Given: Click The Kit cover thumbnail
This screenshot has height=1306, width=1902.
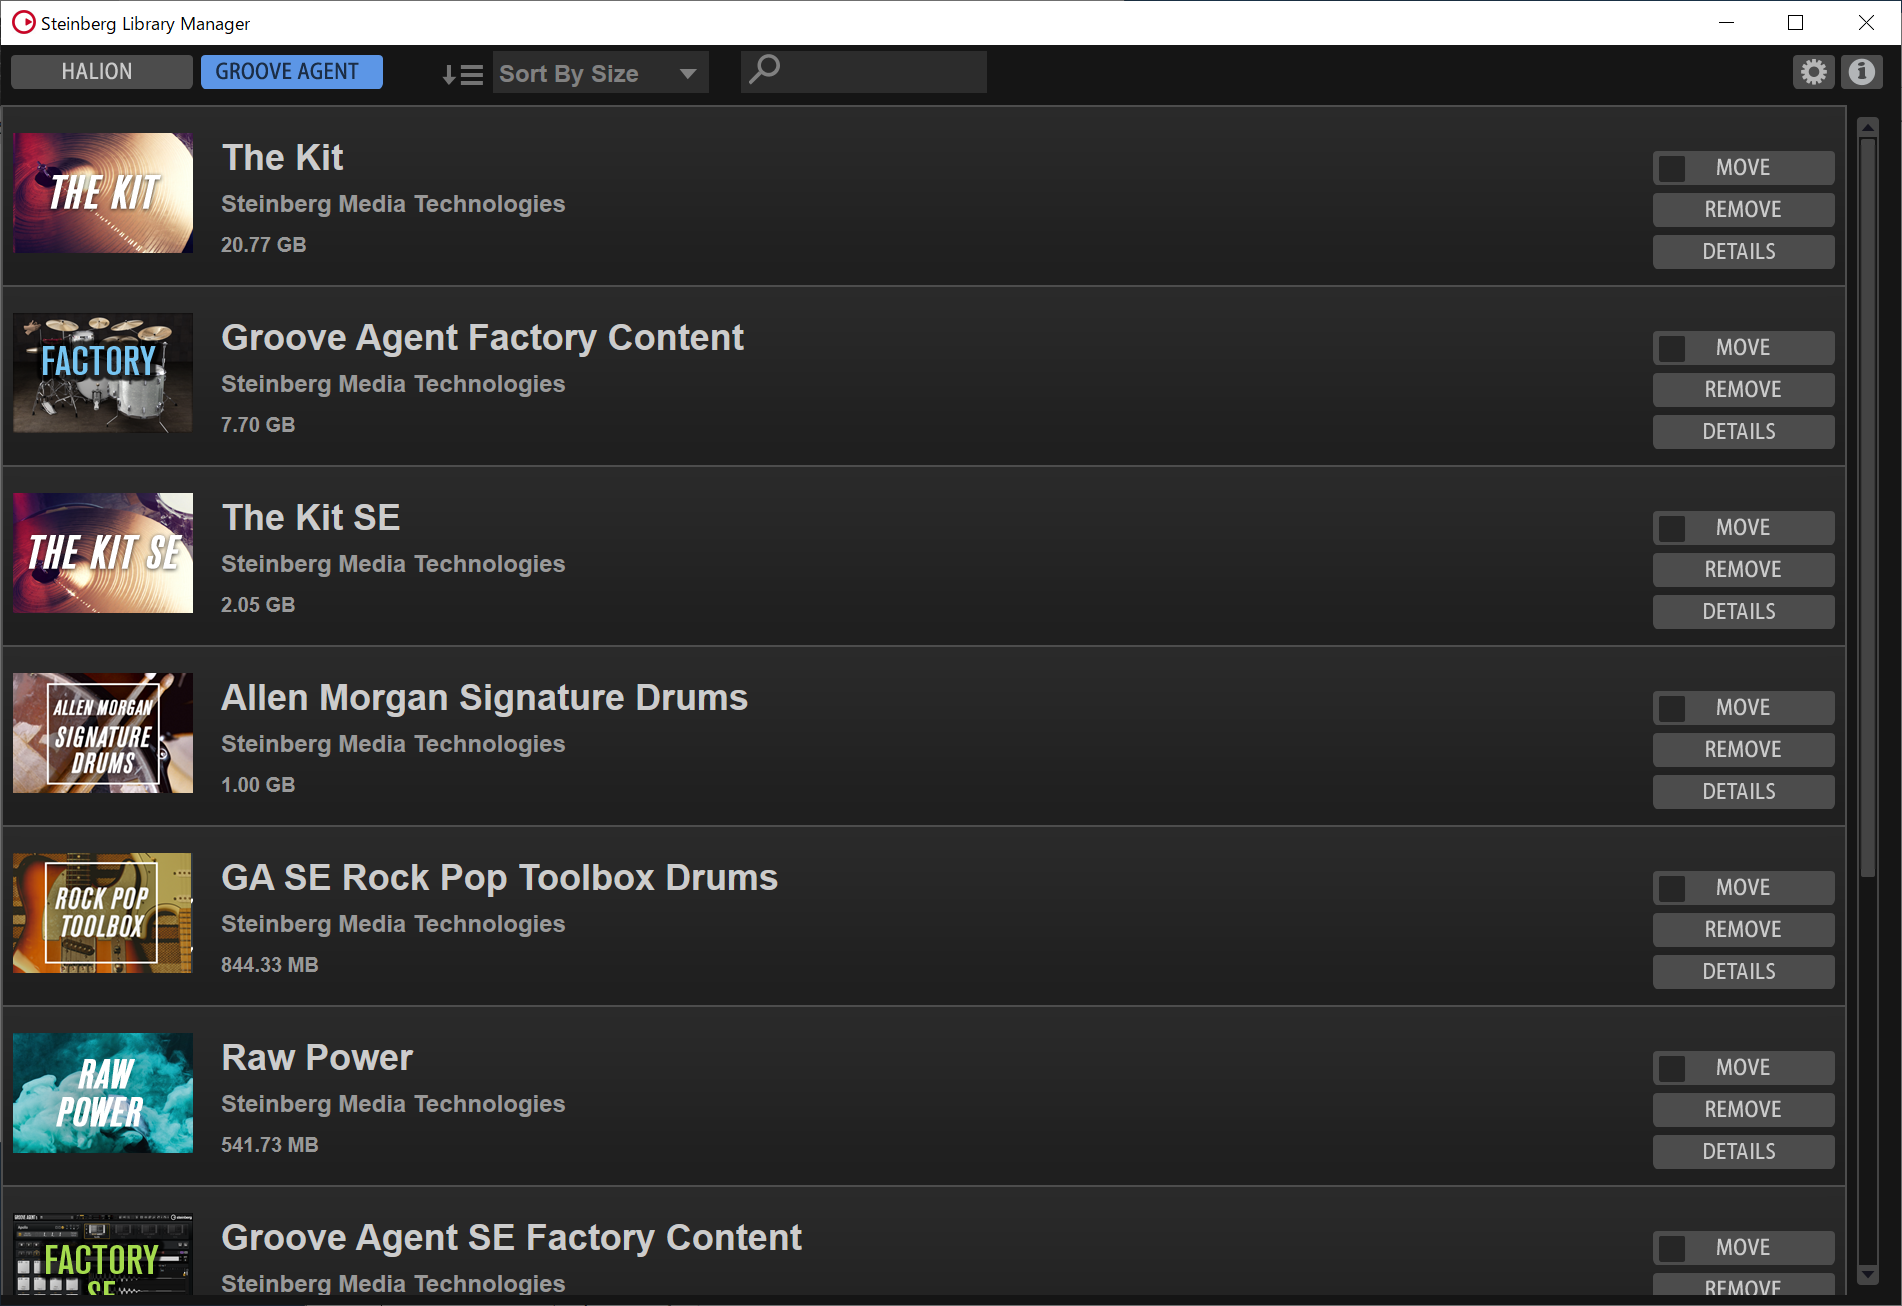Looking at the screenshot, I should coord(103,193).
